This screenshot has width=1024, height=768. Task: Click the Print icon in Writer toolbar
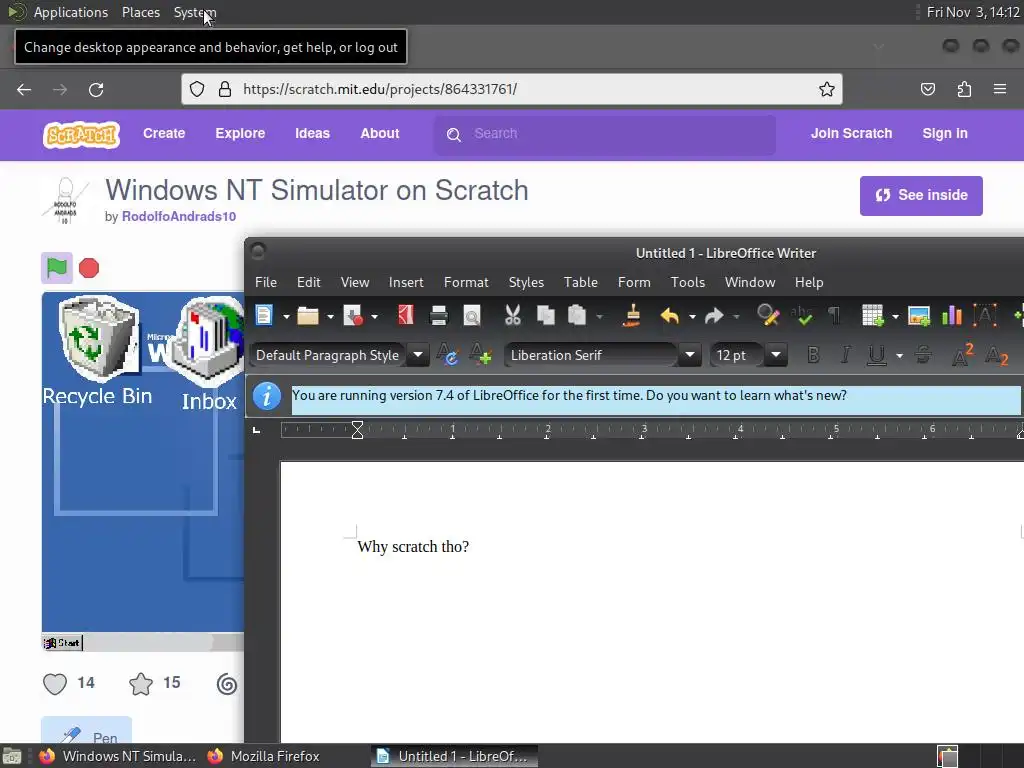(x=439, y=316)
